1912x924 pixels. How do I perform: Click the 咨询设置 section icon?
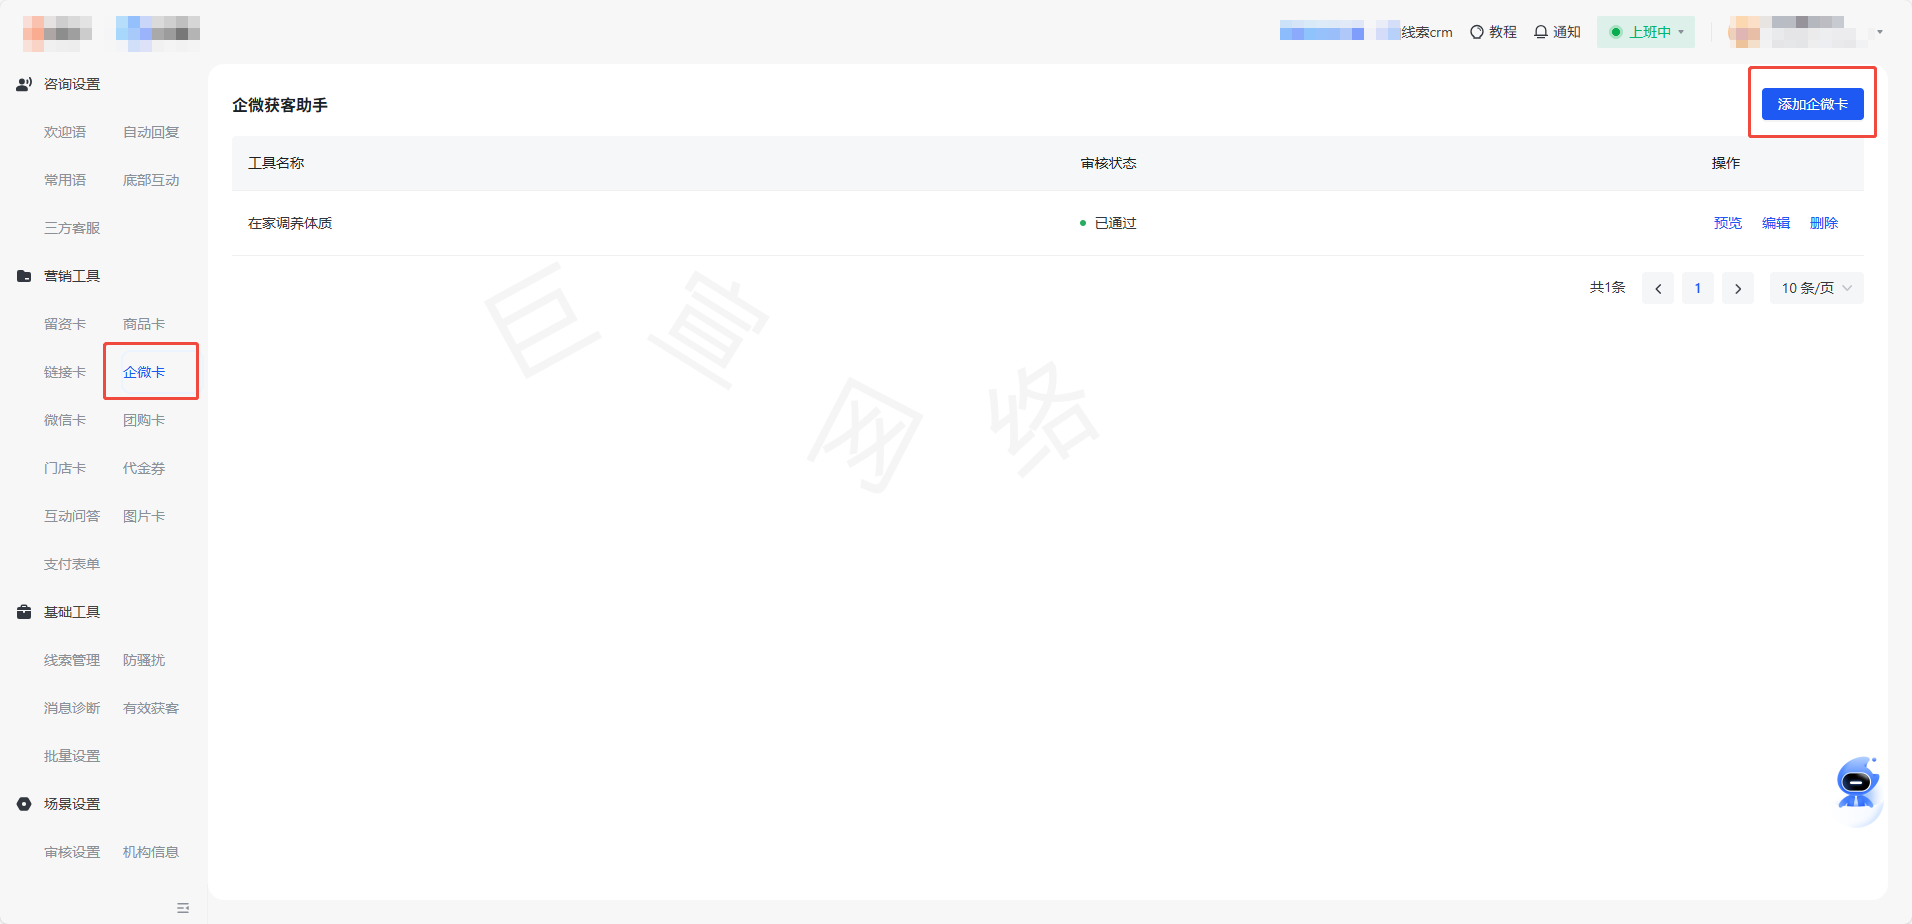coord(24,84)
